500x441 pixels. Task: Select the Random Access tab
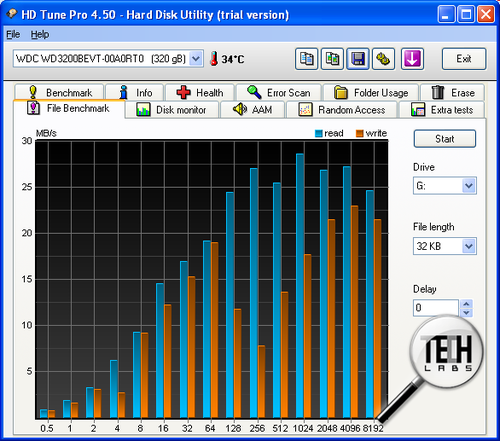(x=342, y=110)
